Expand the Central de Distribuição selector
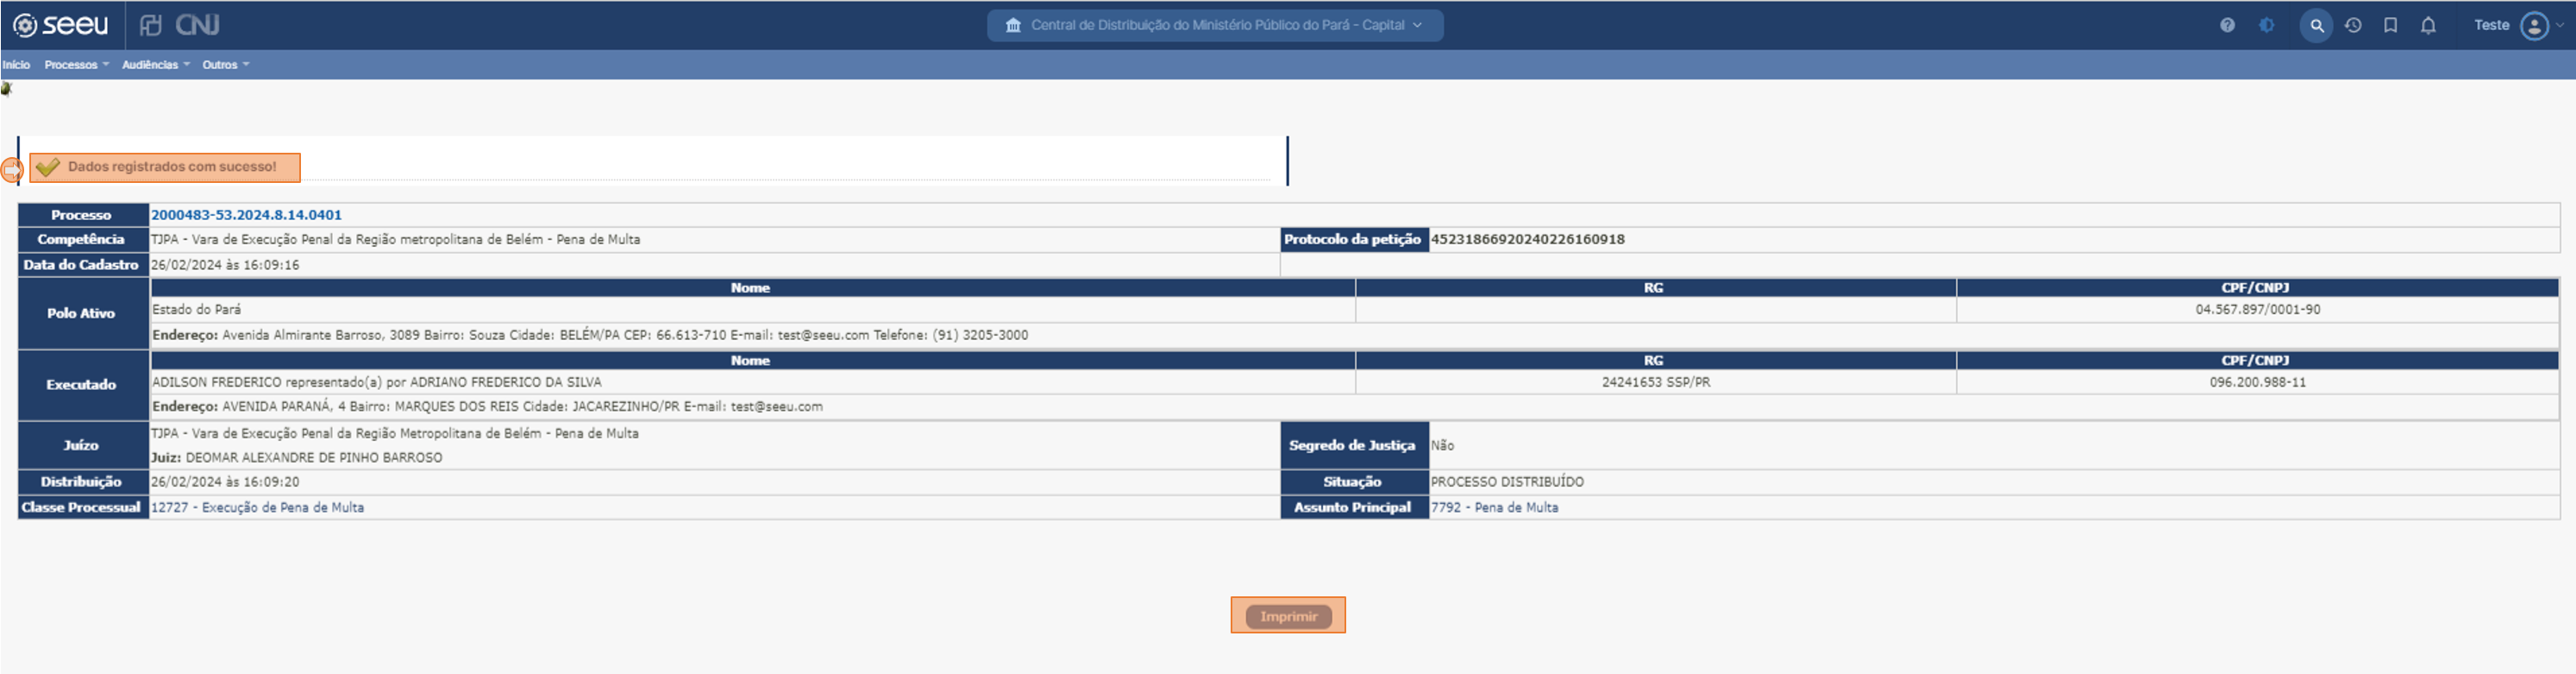 (1214, 25)
